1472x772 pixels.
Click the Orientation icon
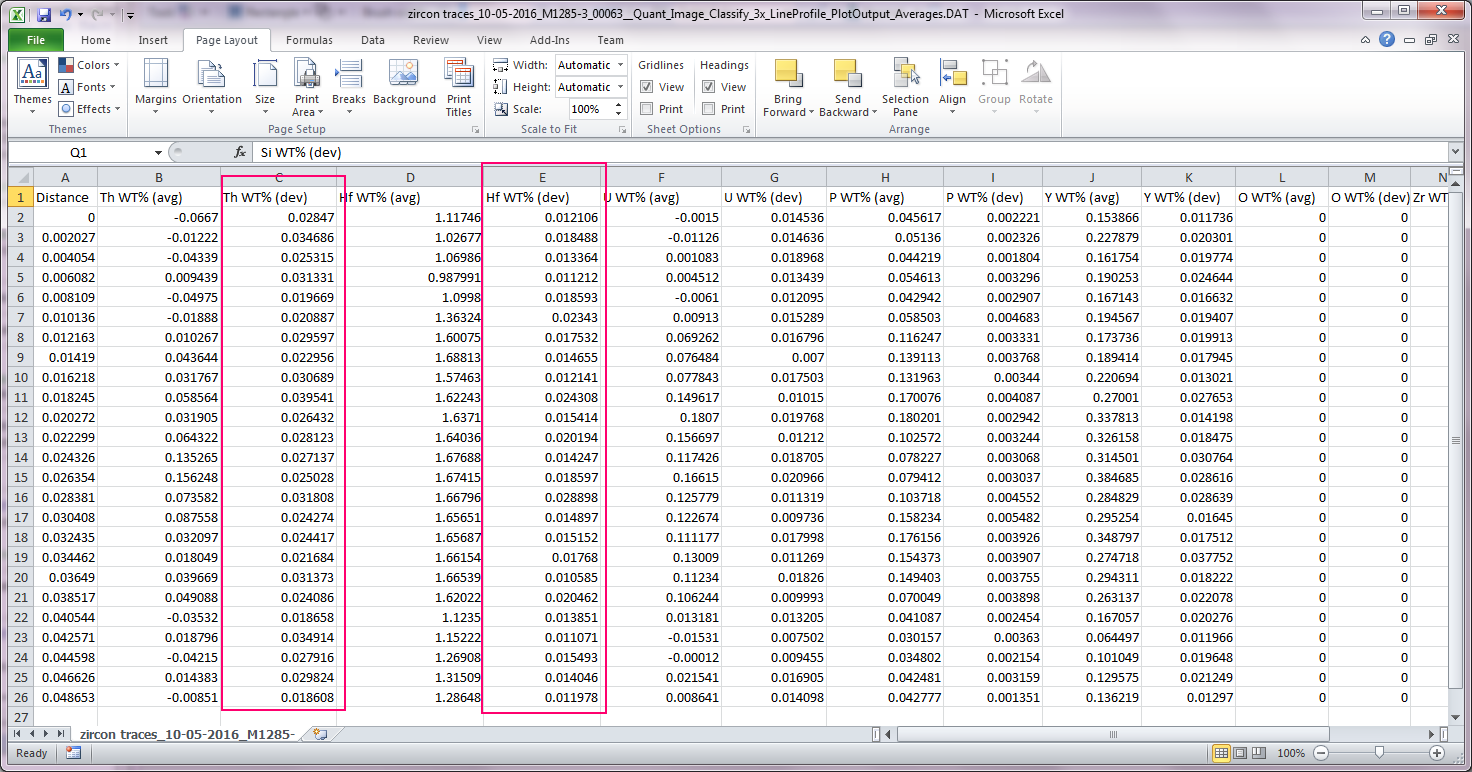tap(212, 85)
